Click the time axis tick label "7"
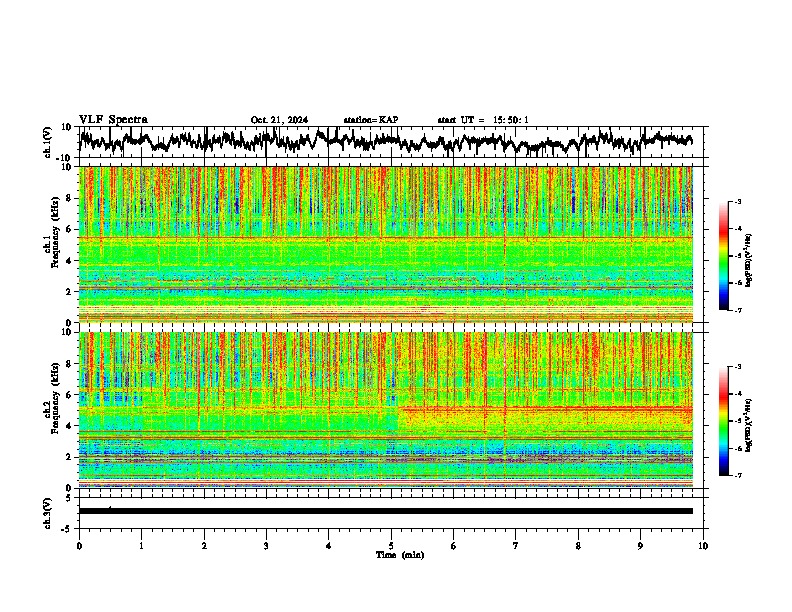This screenshot has width=792, height=612. tap(516, 546)
